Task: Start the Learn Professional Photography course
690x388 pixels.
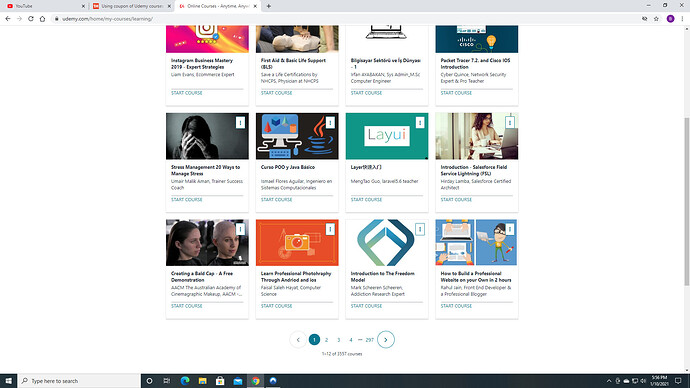Action: [276, 306]
